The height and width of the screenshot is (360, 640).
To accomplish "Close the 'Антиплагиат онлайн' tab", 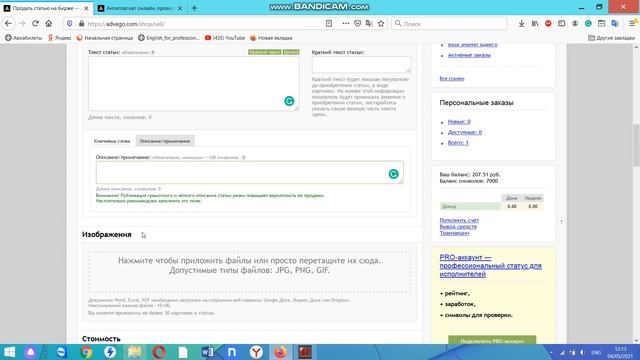I will click(x=180, y=8).
